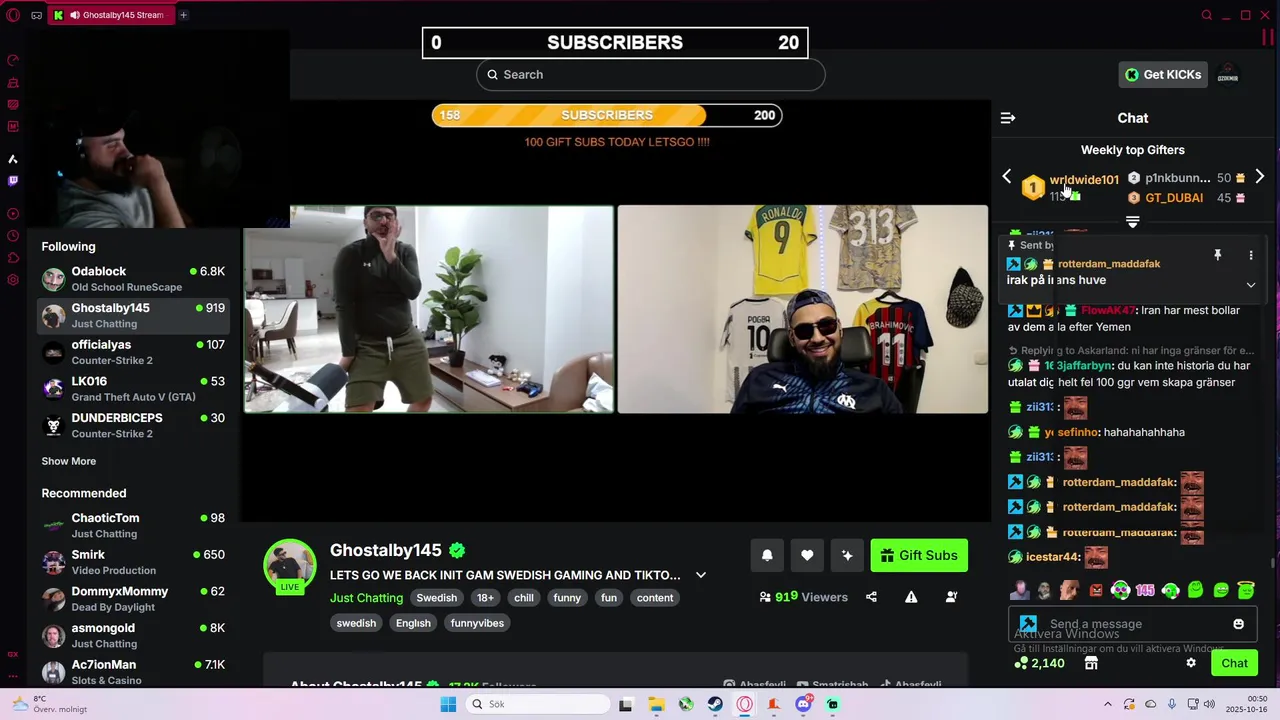
Task: Report the stream with warning icon
Action: pos(911,597)
